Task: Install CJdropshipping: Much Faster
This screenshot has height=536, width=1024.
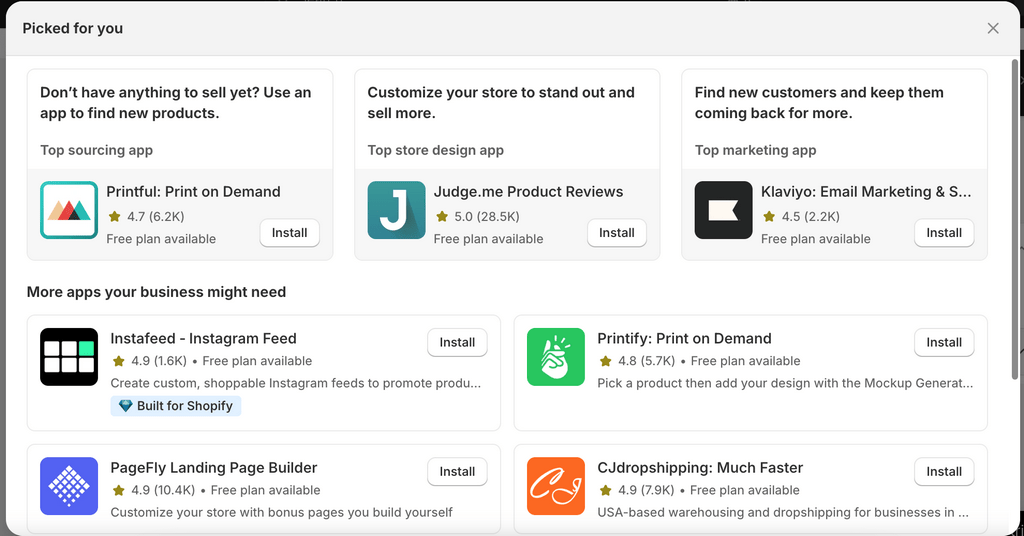Action: (x=944, y=472)
